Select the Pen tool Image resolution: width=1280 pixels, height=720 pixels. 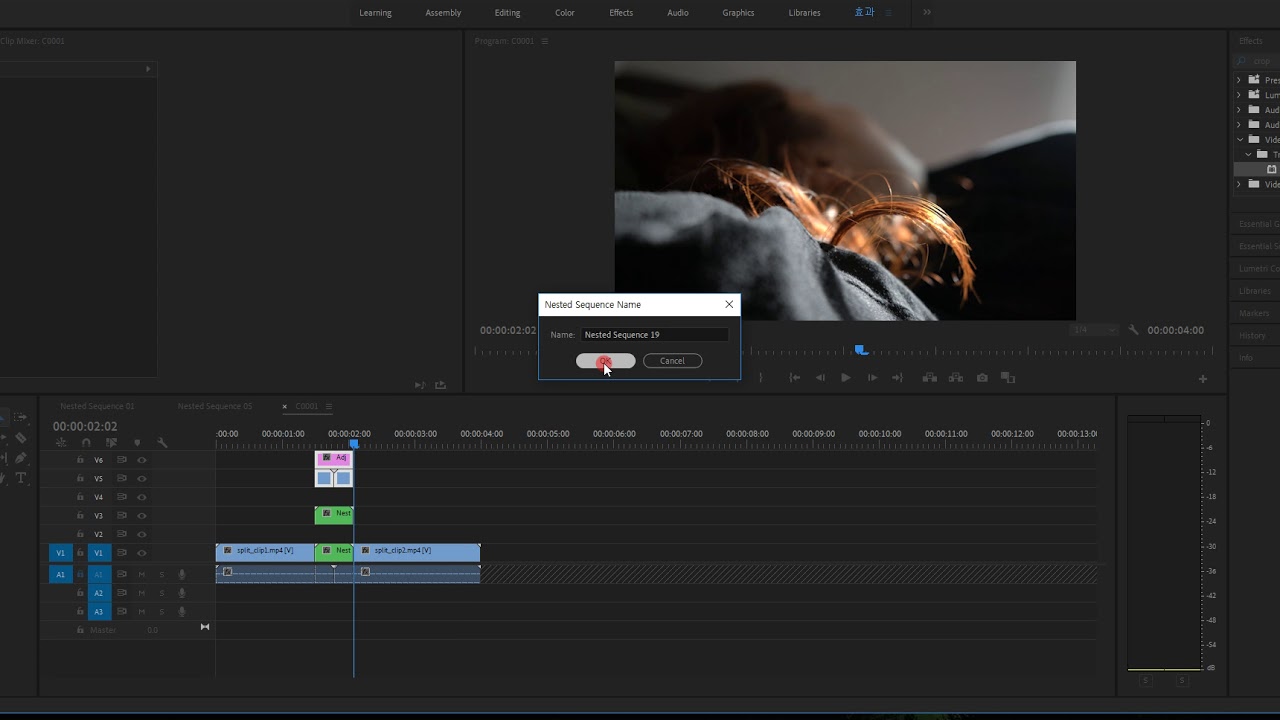pos(21,458)
